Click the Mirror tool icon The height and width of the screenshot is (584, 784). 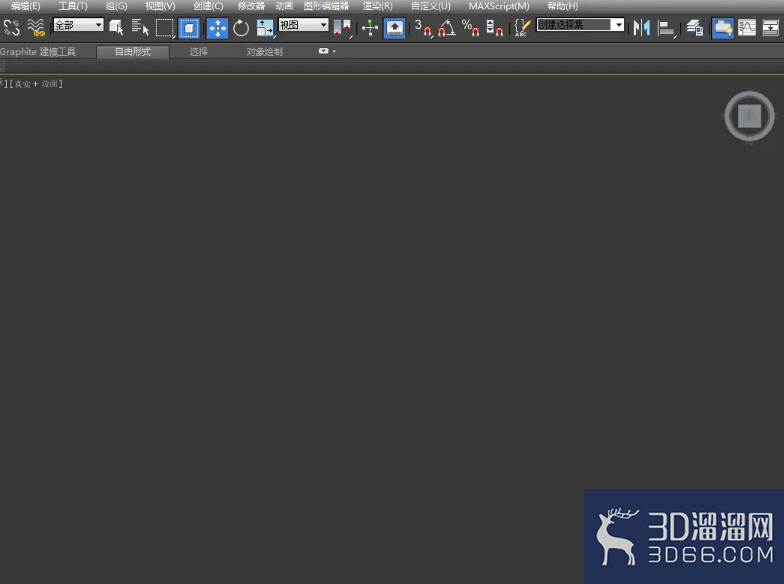642,28
